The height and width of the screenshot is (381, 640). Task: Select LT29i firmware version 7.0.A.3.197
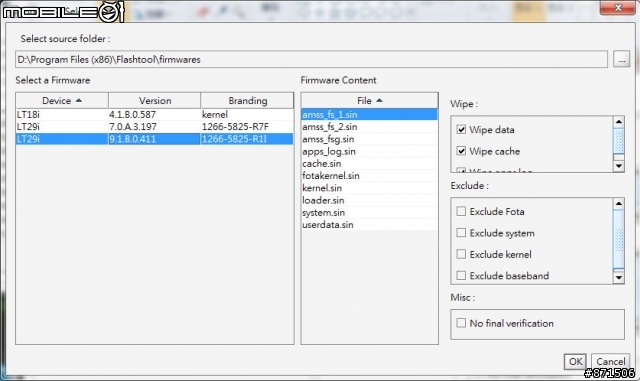[155, 127]
